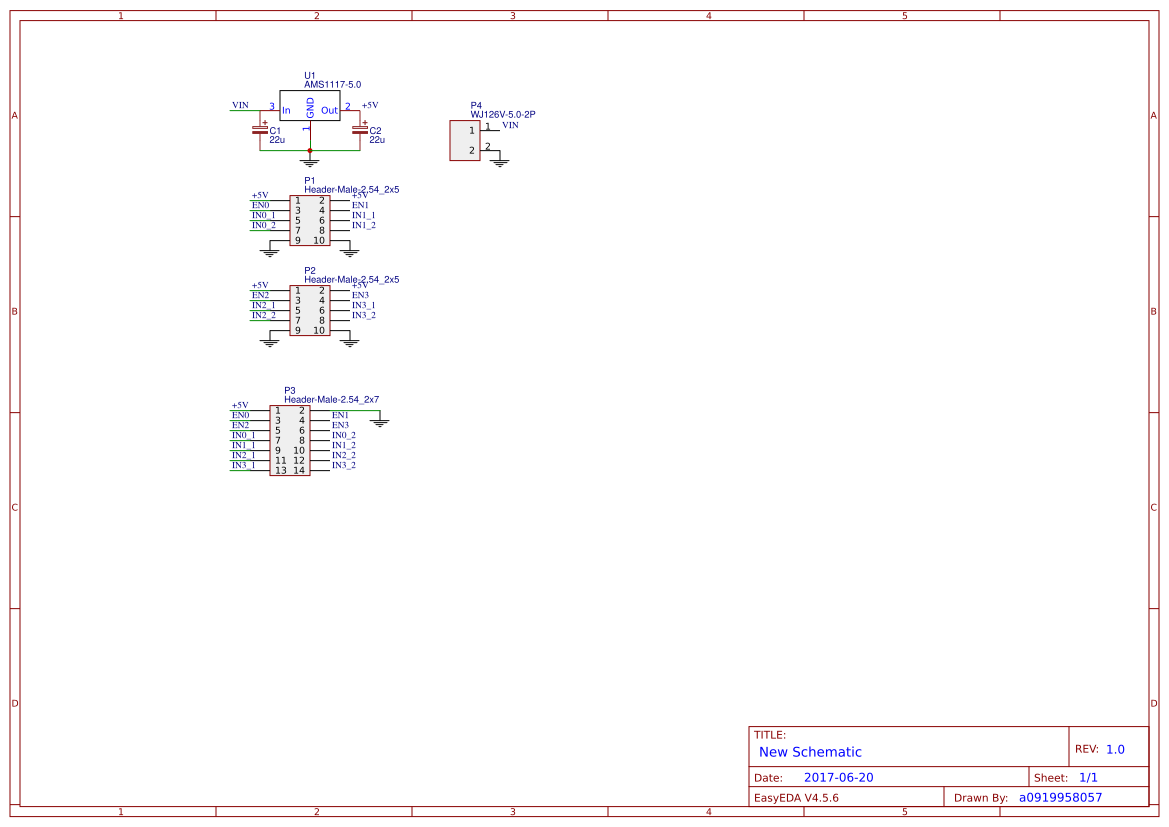Select the WJ126V-5.0-2P connector P4
The height and width of the screenshot is (827, 1169).
(464, 140)
